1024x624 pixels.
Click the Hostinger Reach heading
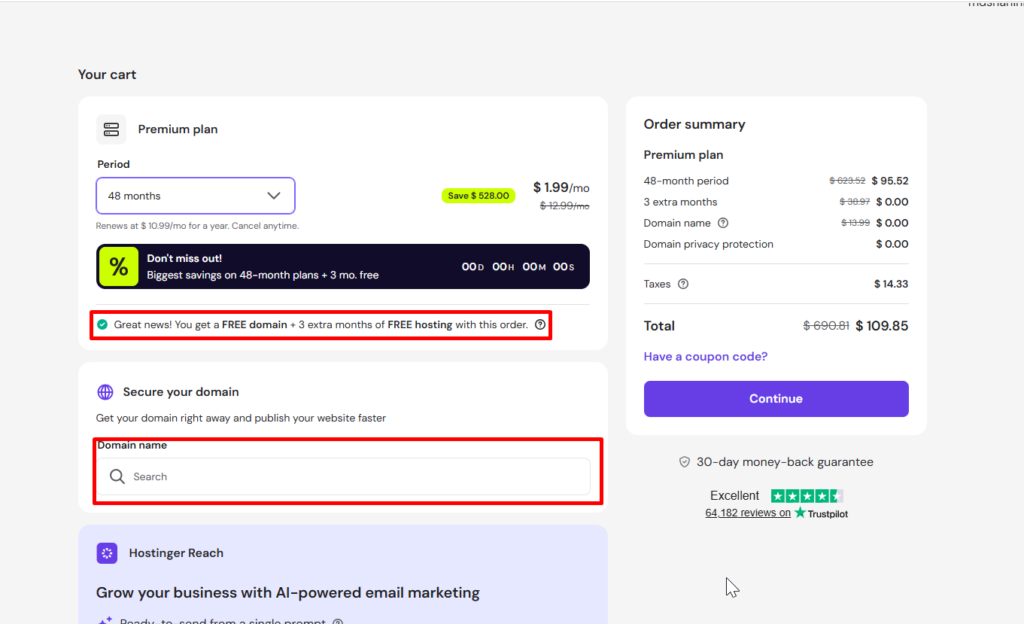click(176, 553)
